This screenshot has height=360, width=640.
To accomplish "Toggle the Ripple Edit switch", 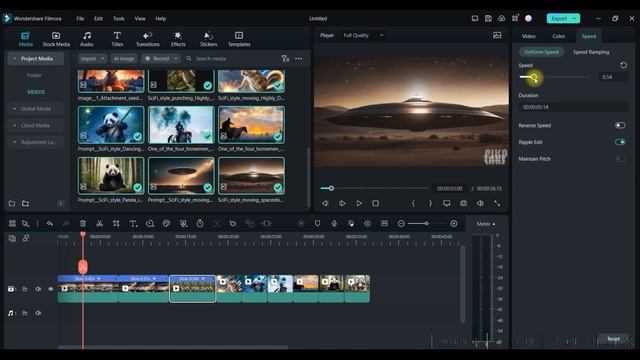I will coord(620,142).
